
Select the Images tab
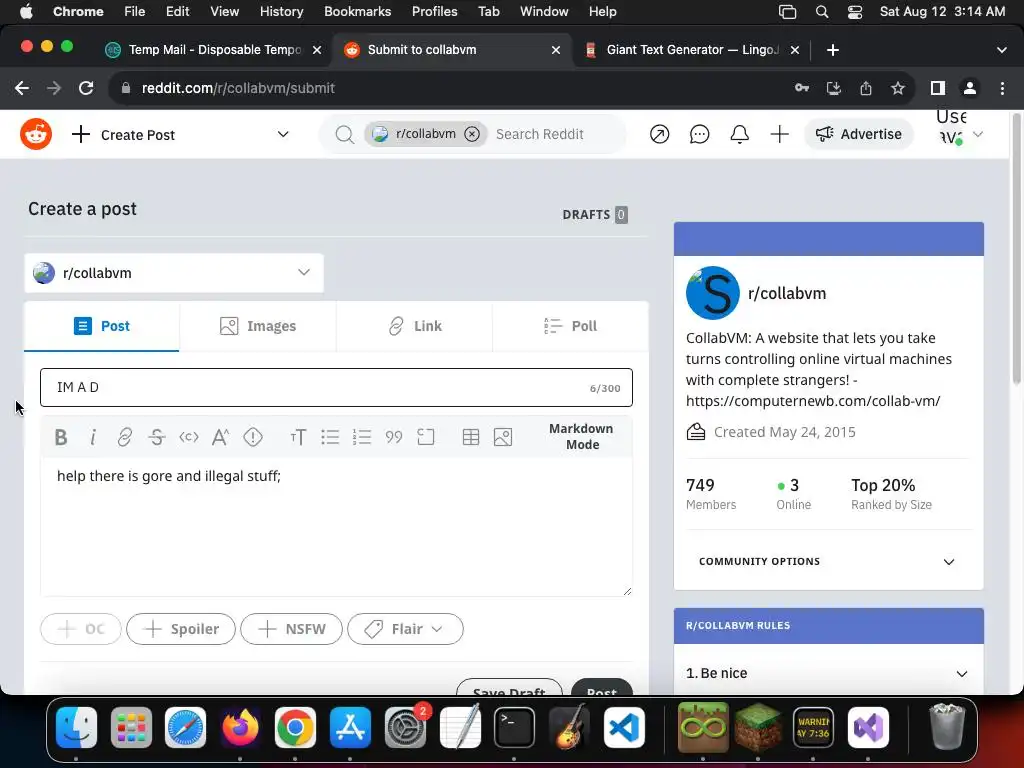click(258, 326)
